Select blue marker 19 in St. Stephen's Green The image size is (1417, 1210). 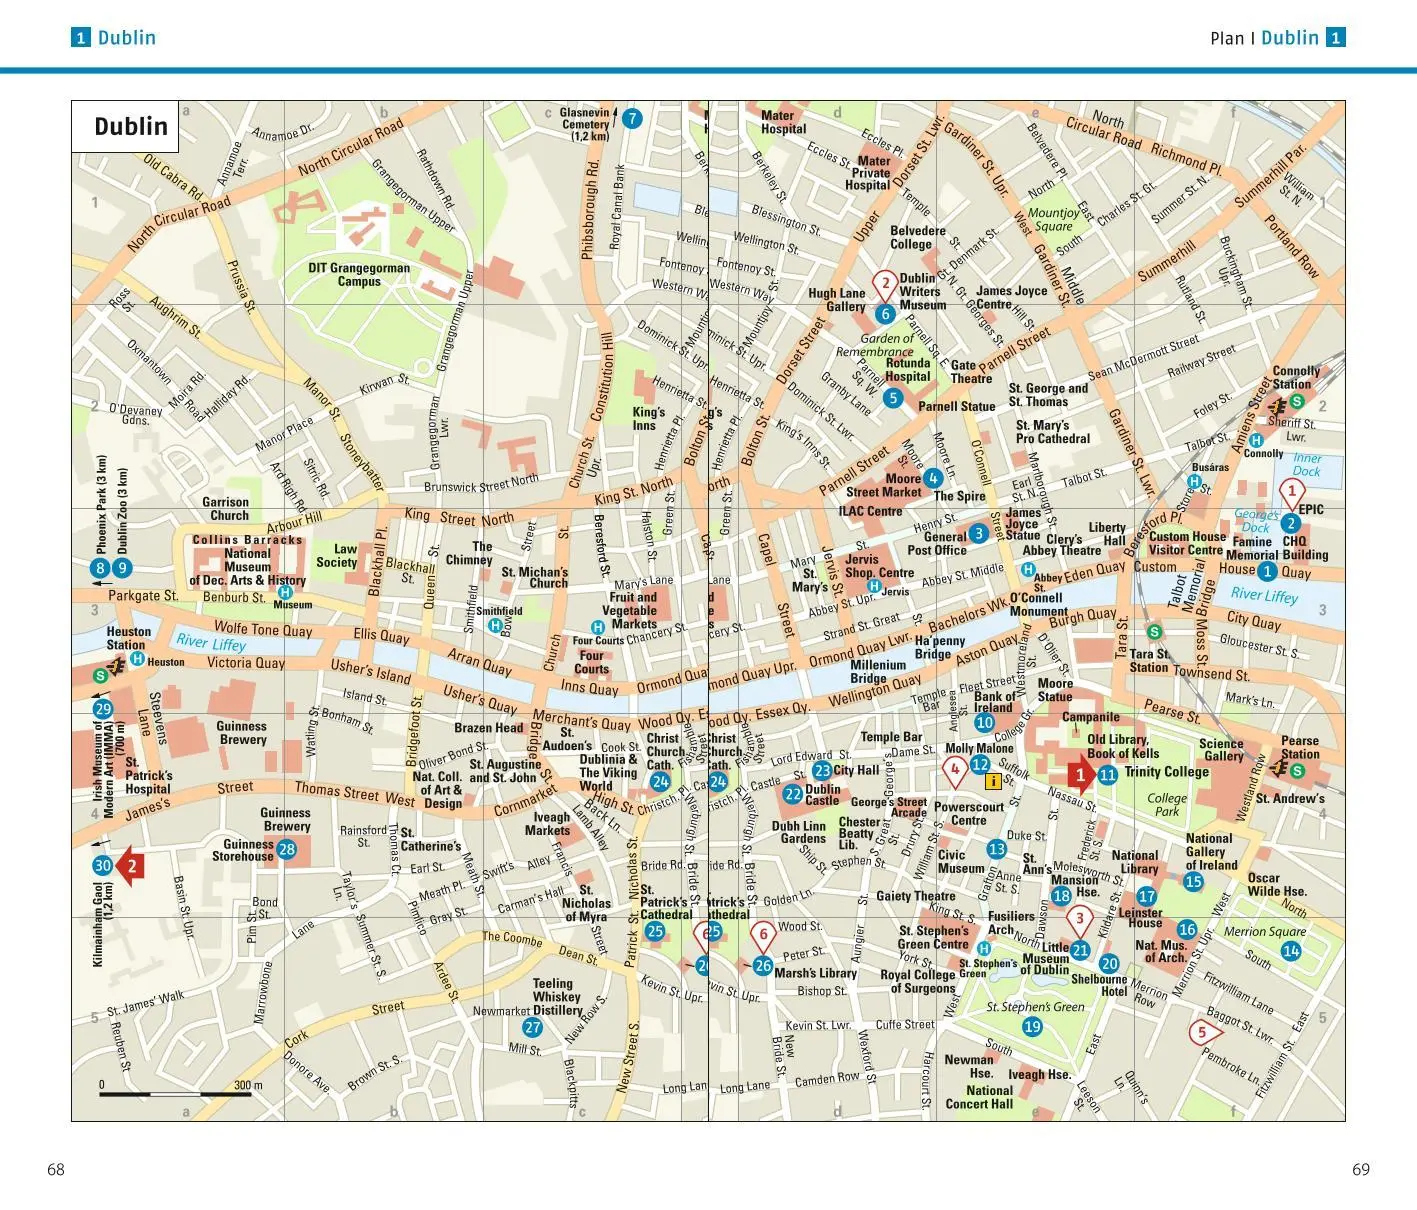pos(1033,1026)
